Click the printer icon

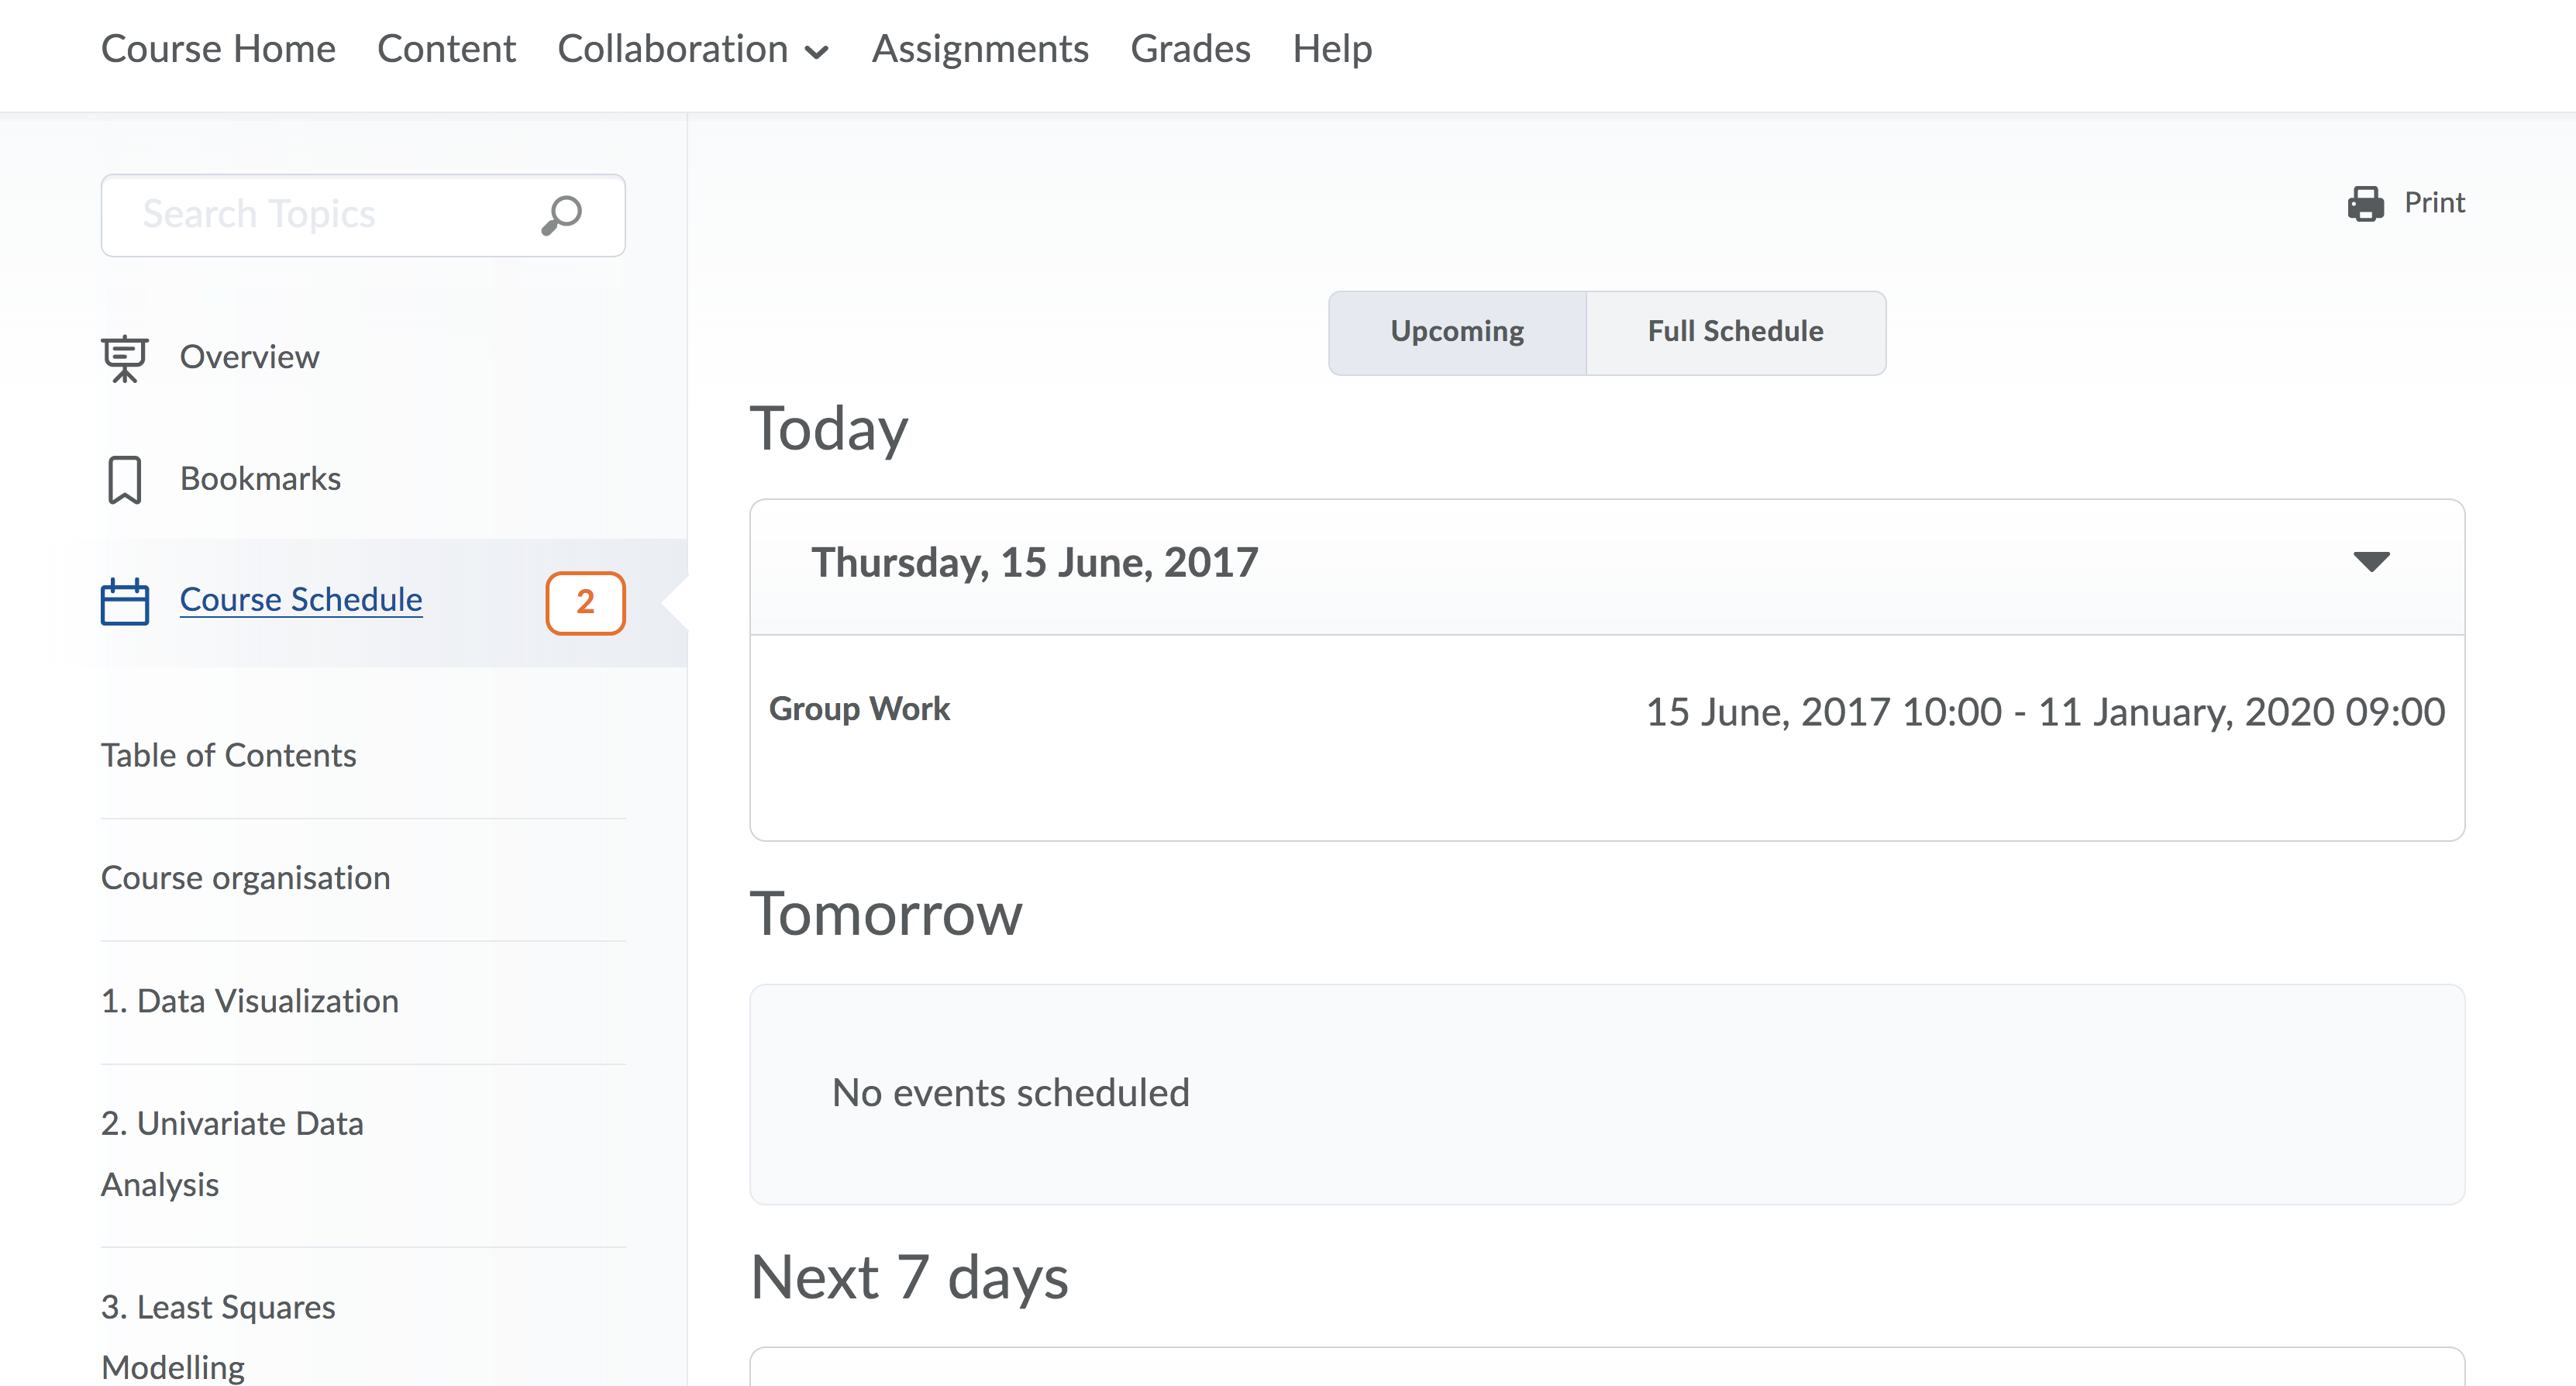pos(2365,203)
